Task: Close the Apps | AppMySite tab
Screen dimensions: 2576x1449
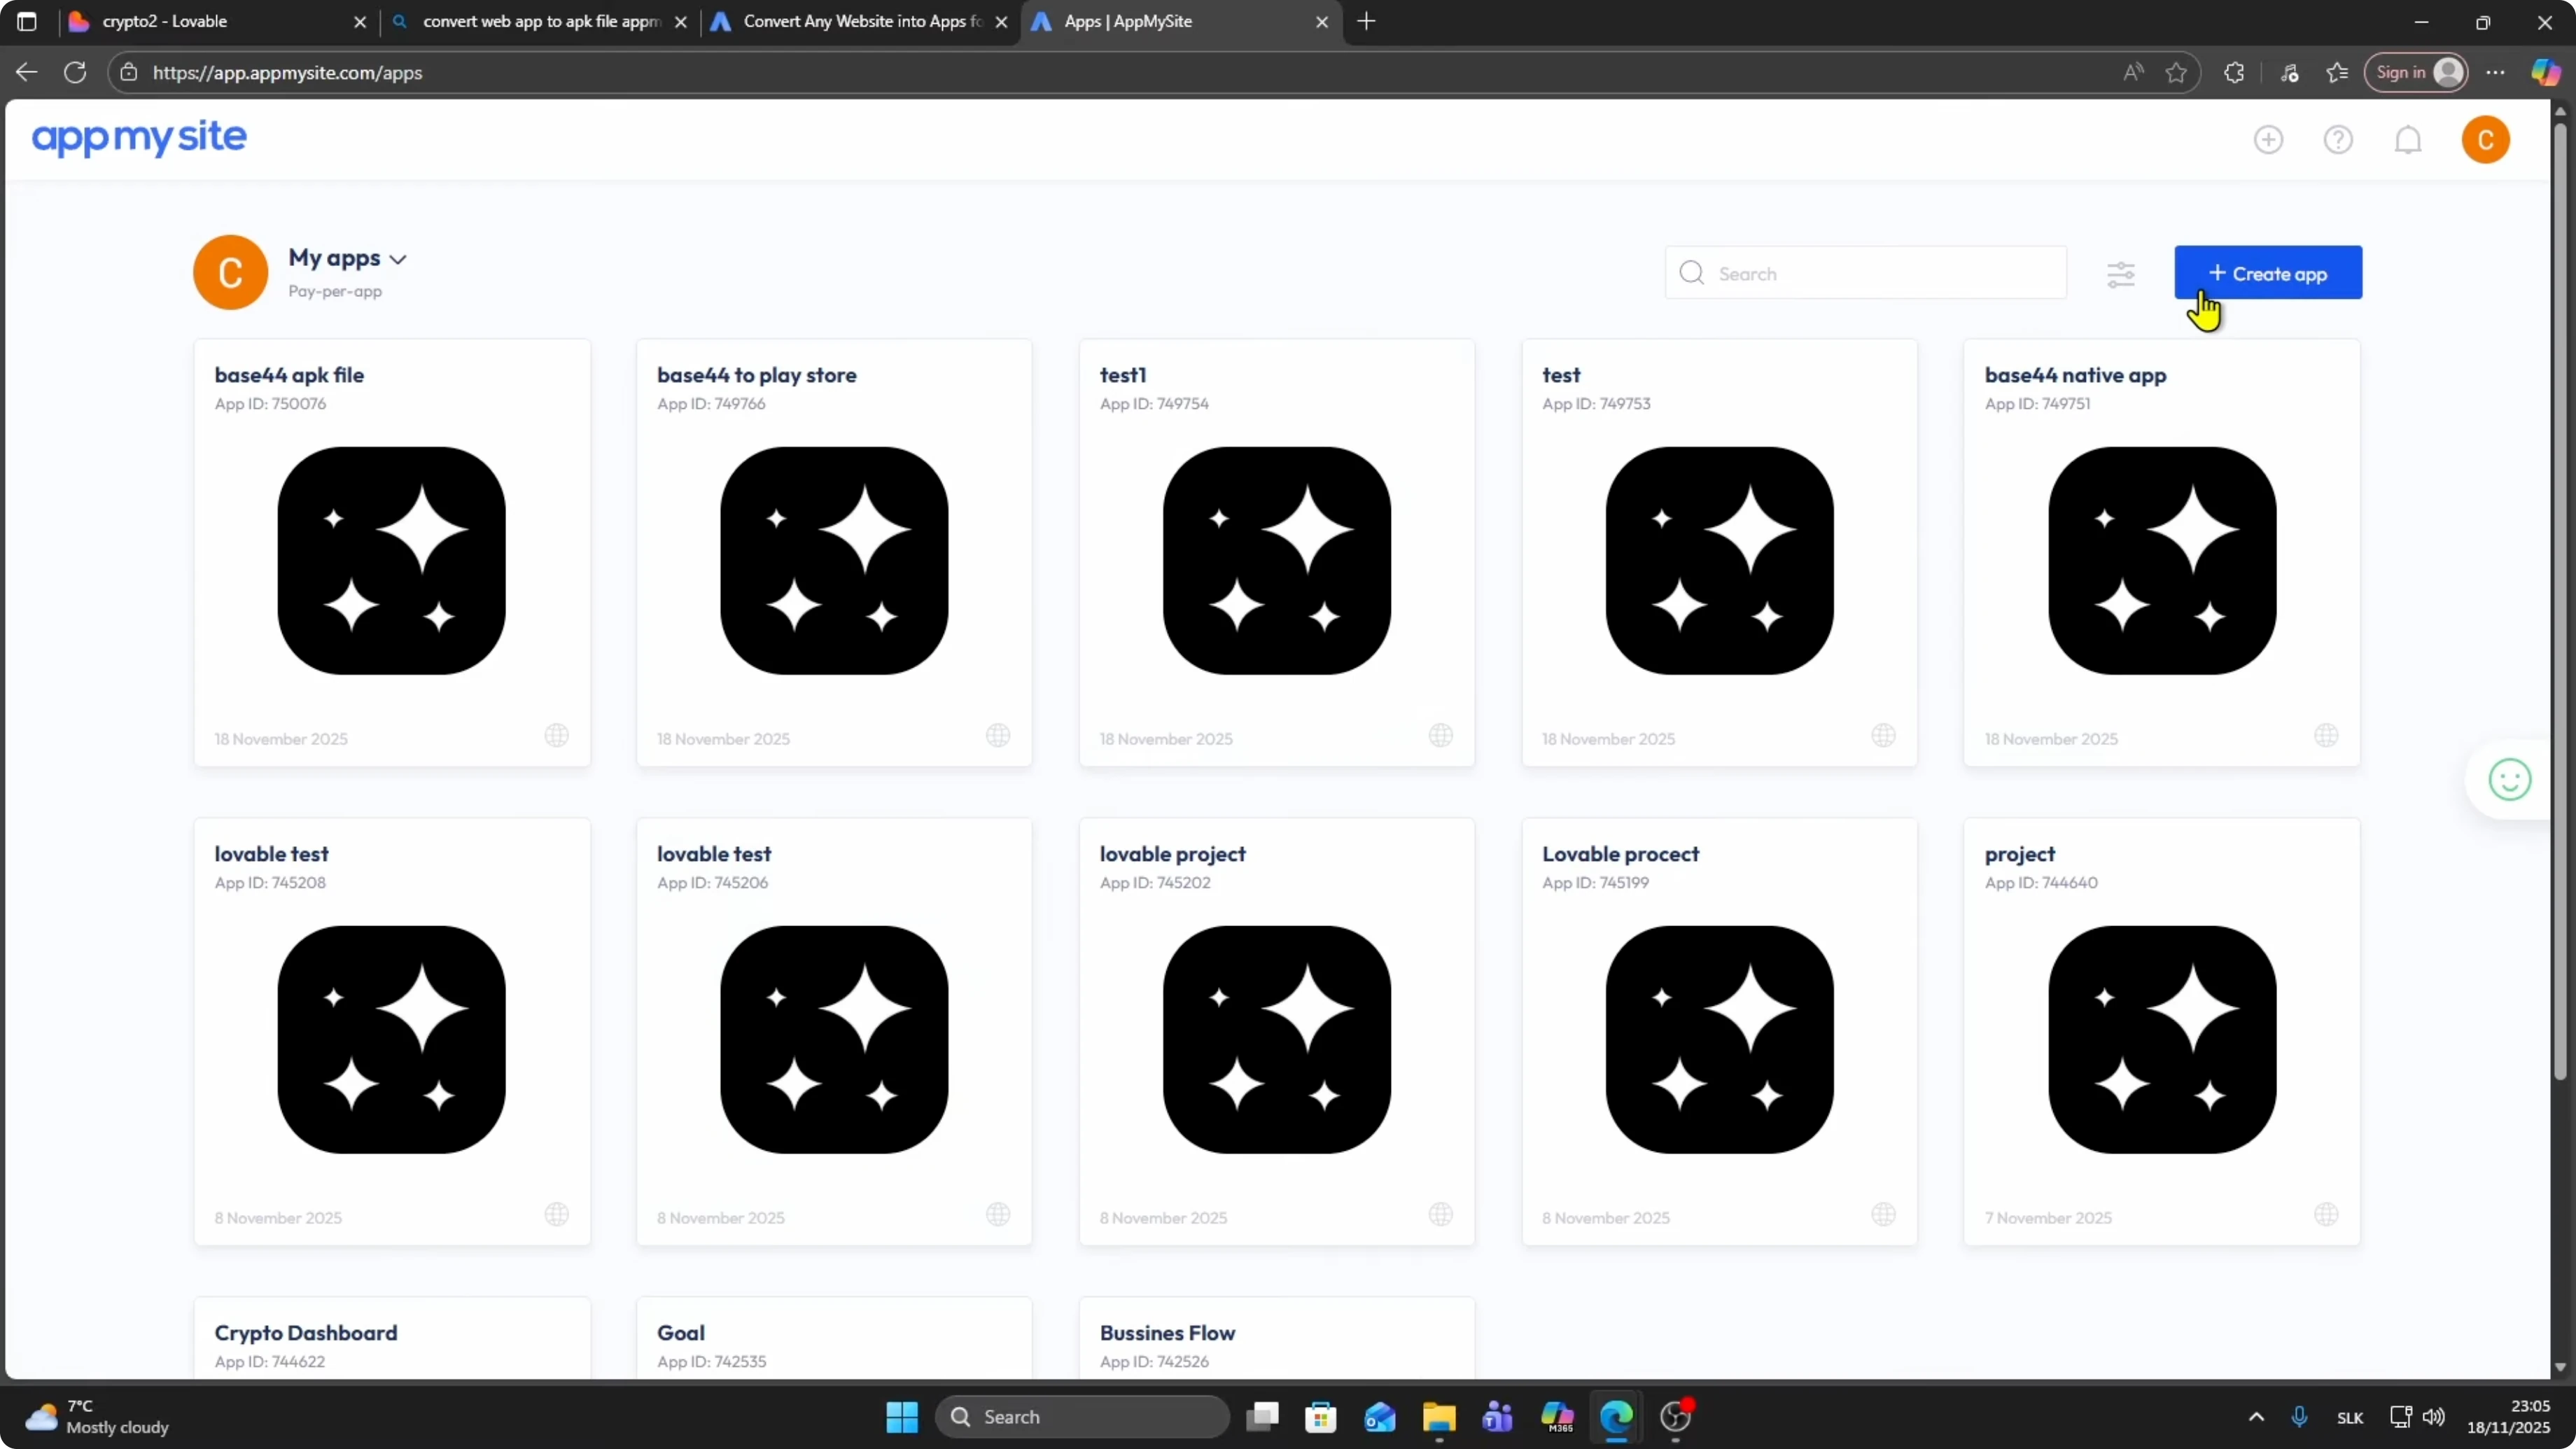Action: [x=1322, y=22]
